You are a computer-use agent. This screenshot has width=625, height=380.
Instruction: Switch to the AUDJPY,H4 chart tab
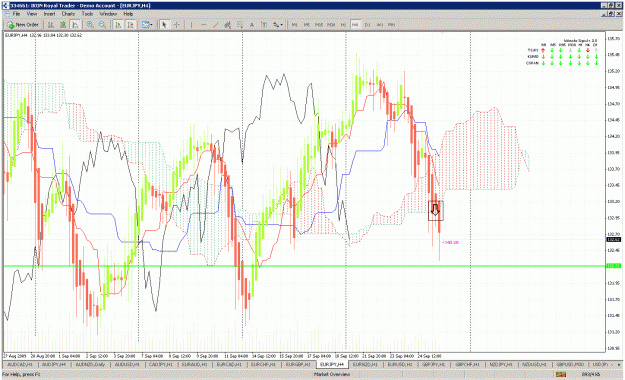pyautogui.click(x=54, y=364)
